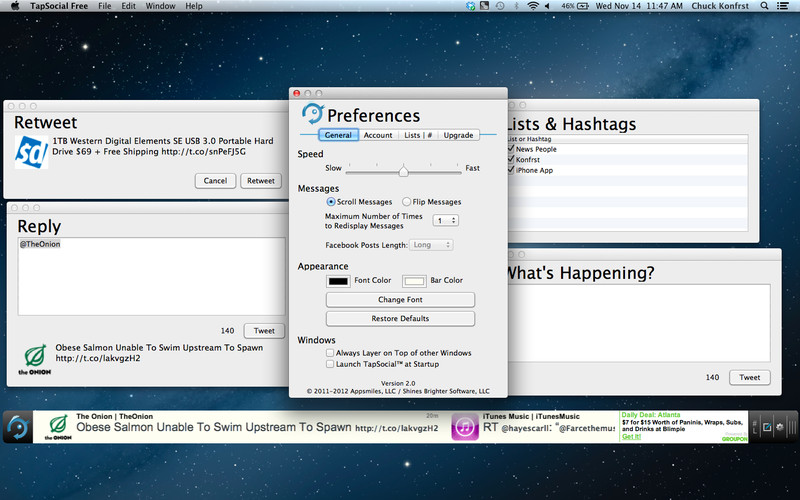The image size is (800, 500).
Task: Click Tweet button in What's Happening window
Action: (x=749, y=378)
